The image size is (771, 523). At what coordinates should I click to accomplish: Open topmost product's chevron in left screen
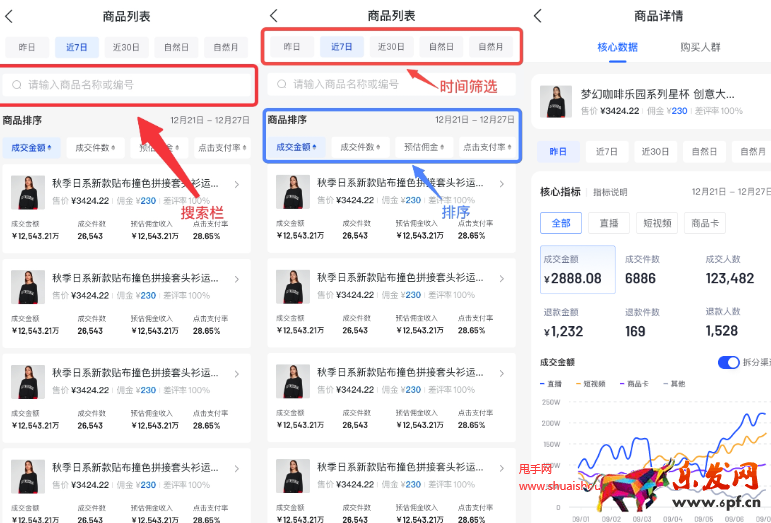pyautogui.click(x=237, y=184)
